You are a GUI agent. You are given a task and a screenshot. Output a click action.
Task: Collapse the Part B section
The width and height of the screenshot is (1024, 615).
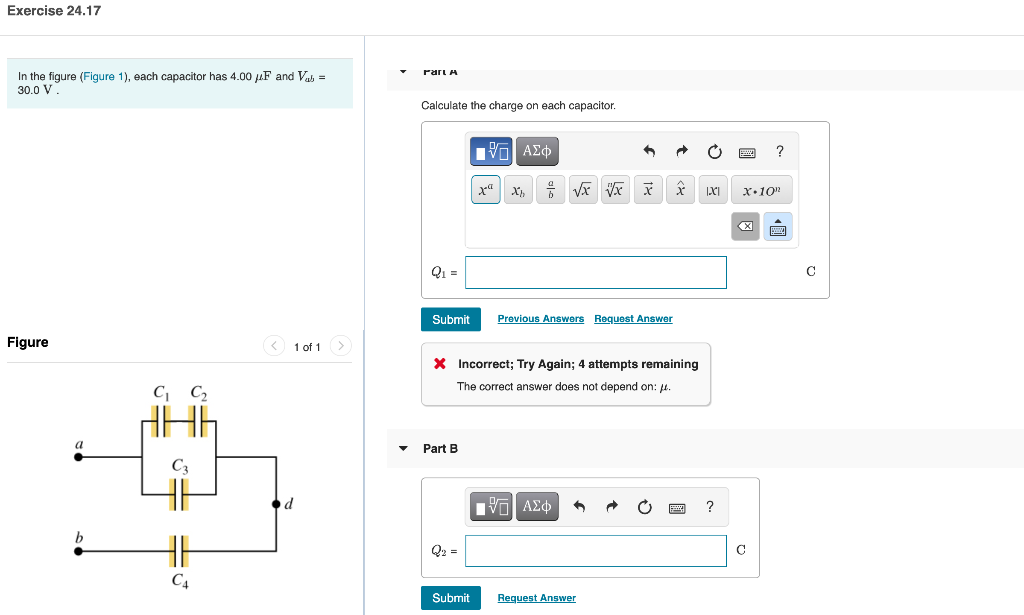(x=403, y=449)
